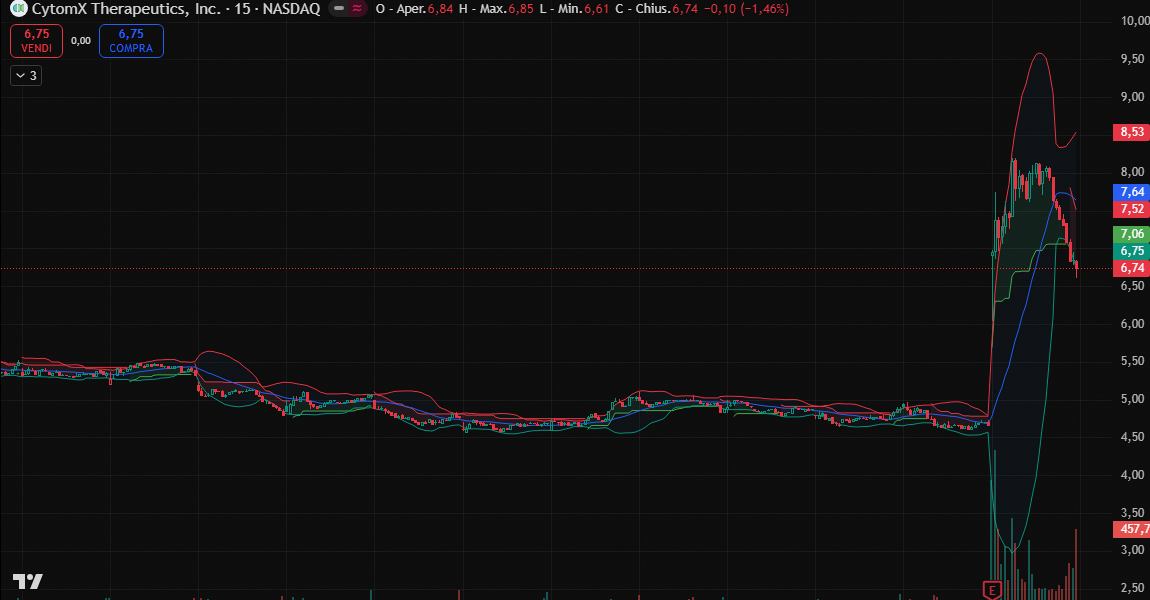The image size is (1150, 600).
Task: Click the blue 7,64 price label
Action: tap(1132, 192)
